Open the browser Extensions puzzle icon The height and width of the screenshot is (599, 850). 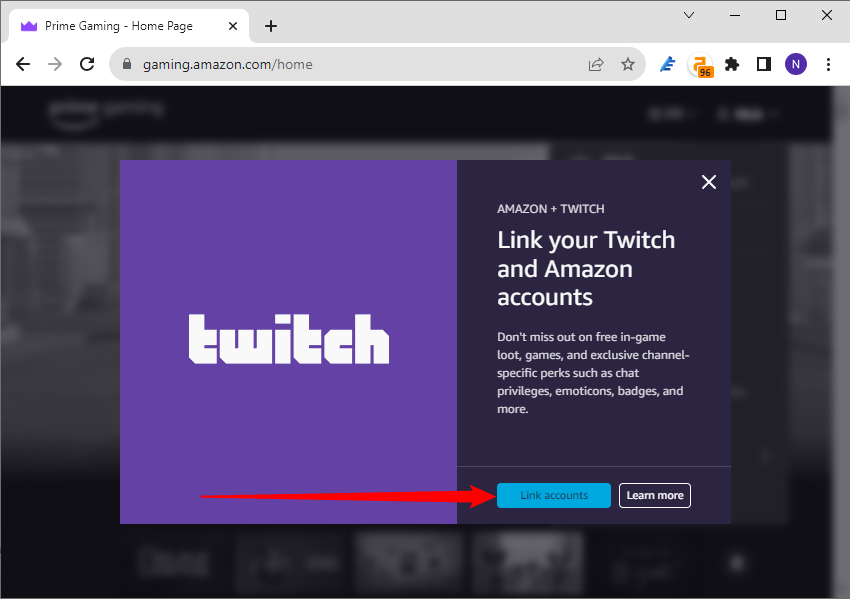click(732, 63)
